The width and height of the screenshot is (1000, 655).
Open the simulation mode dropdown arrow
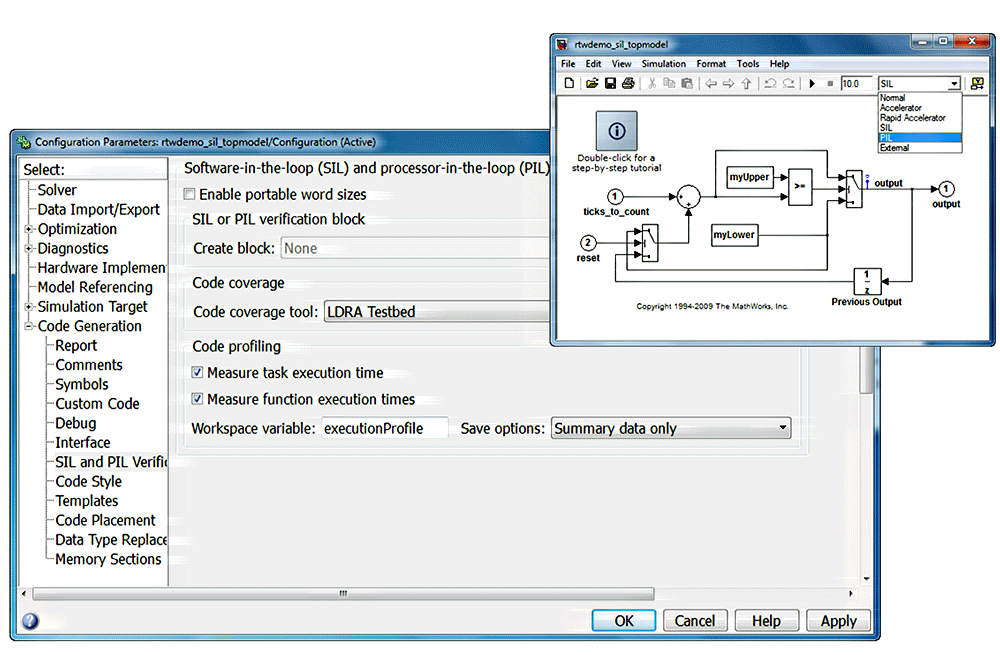pos(954,84)
